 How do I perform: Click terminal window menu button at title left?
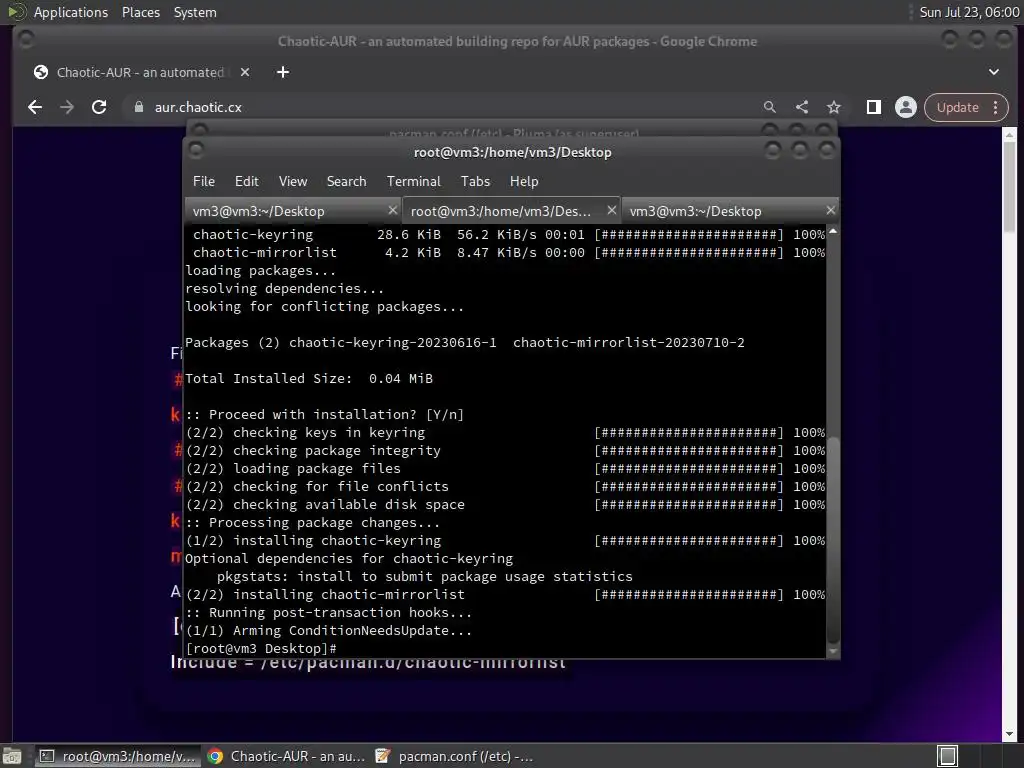coord(195,151)
